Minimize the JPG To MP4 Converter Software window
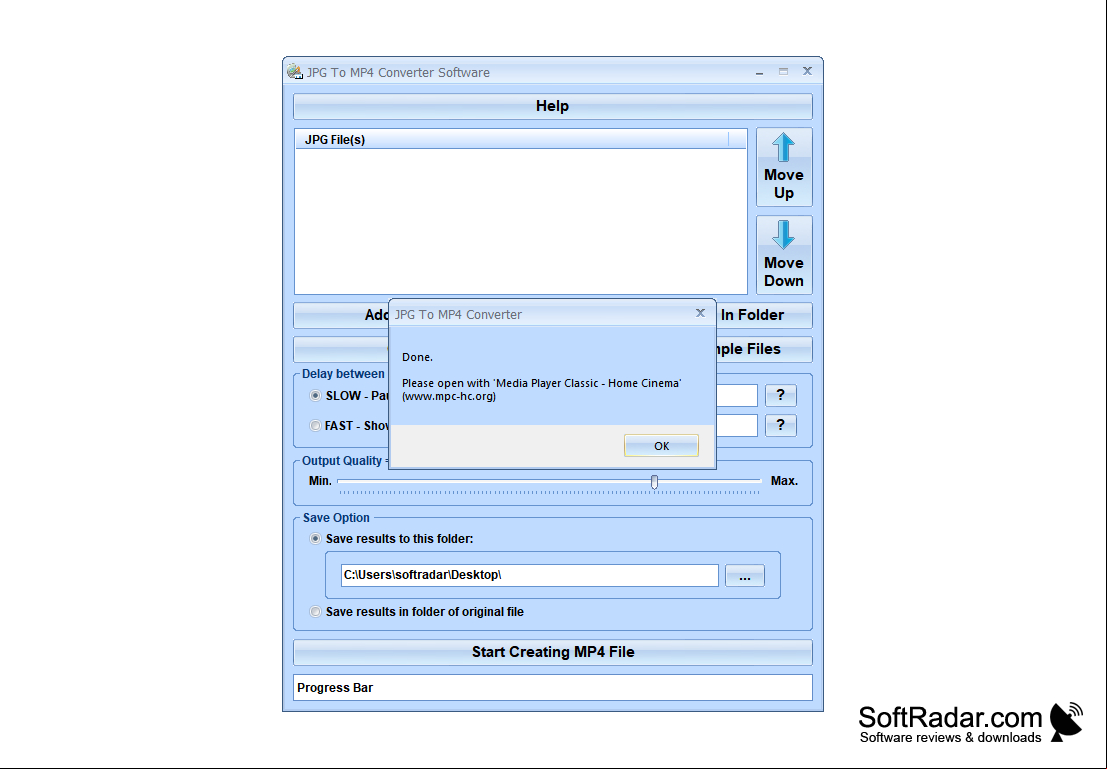Viewport: 1107px width, 769px height. pyautogui.click(x=760, y=72)
